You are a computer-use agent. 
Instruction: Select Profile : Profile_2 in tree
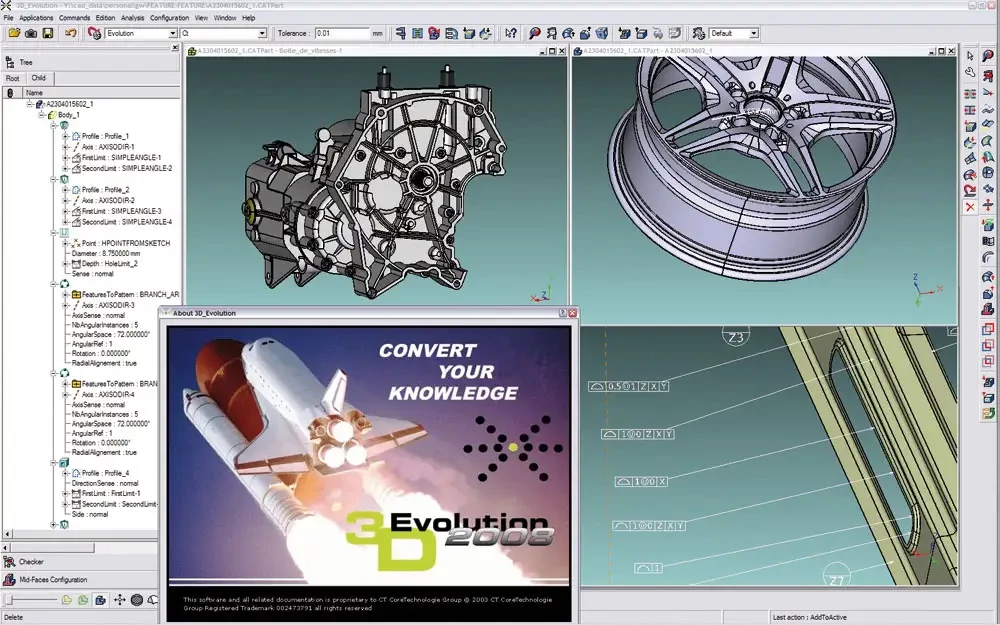tap(105, 189)
